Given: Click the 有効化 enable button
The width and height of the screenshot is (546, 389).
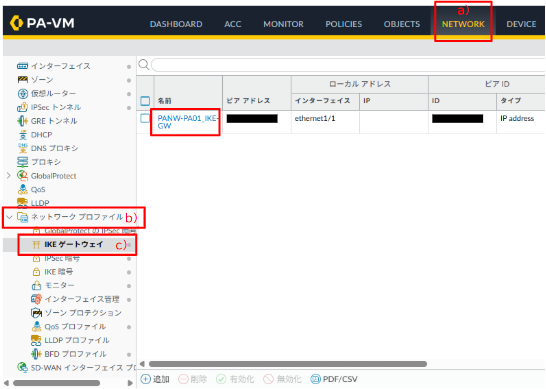Looking at the screenshot, I should click(x=235, y=379).
